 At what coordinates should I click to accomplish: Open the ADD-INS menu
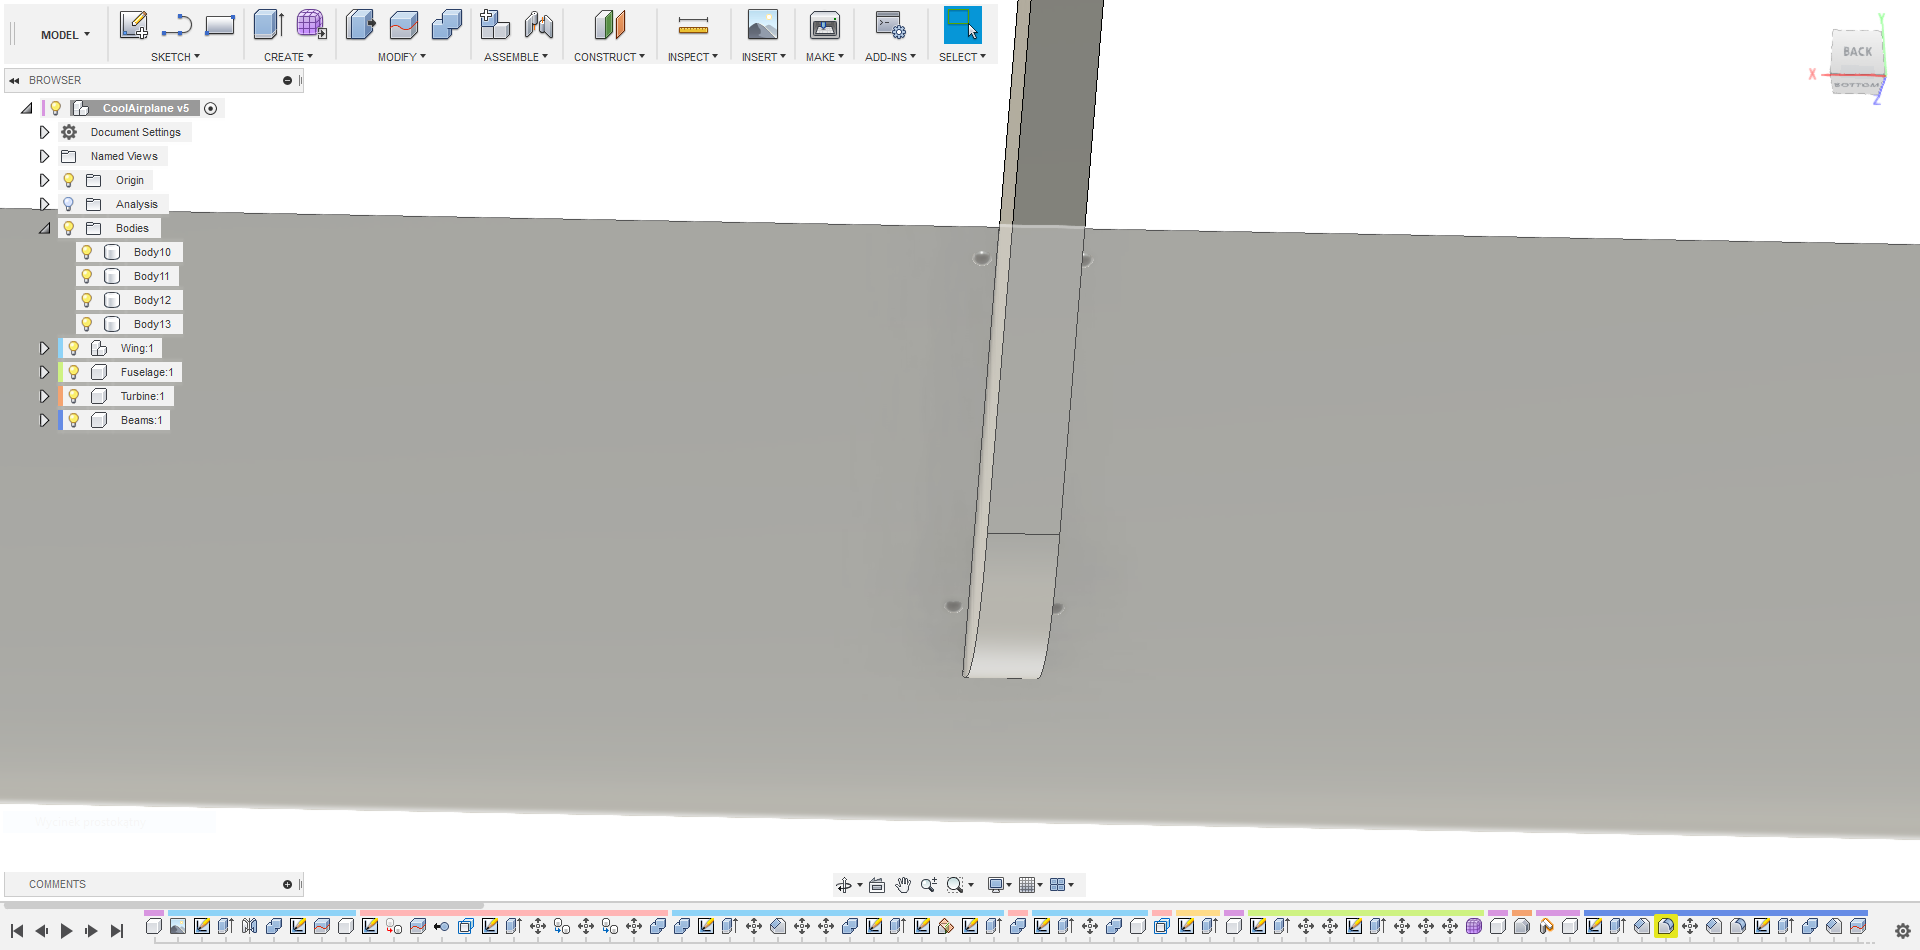(890, 57)
